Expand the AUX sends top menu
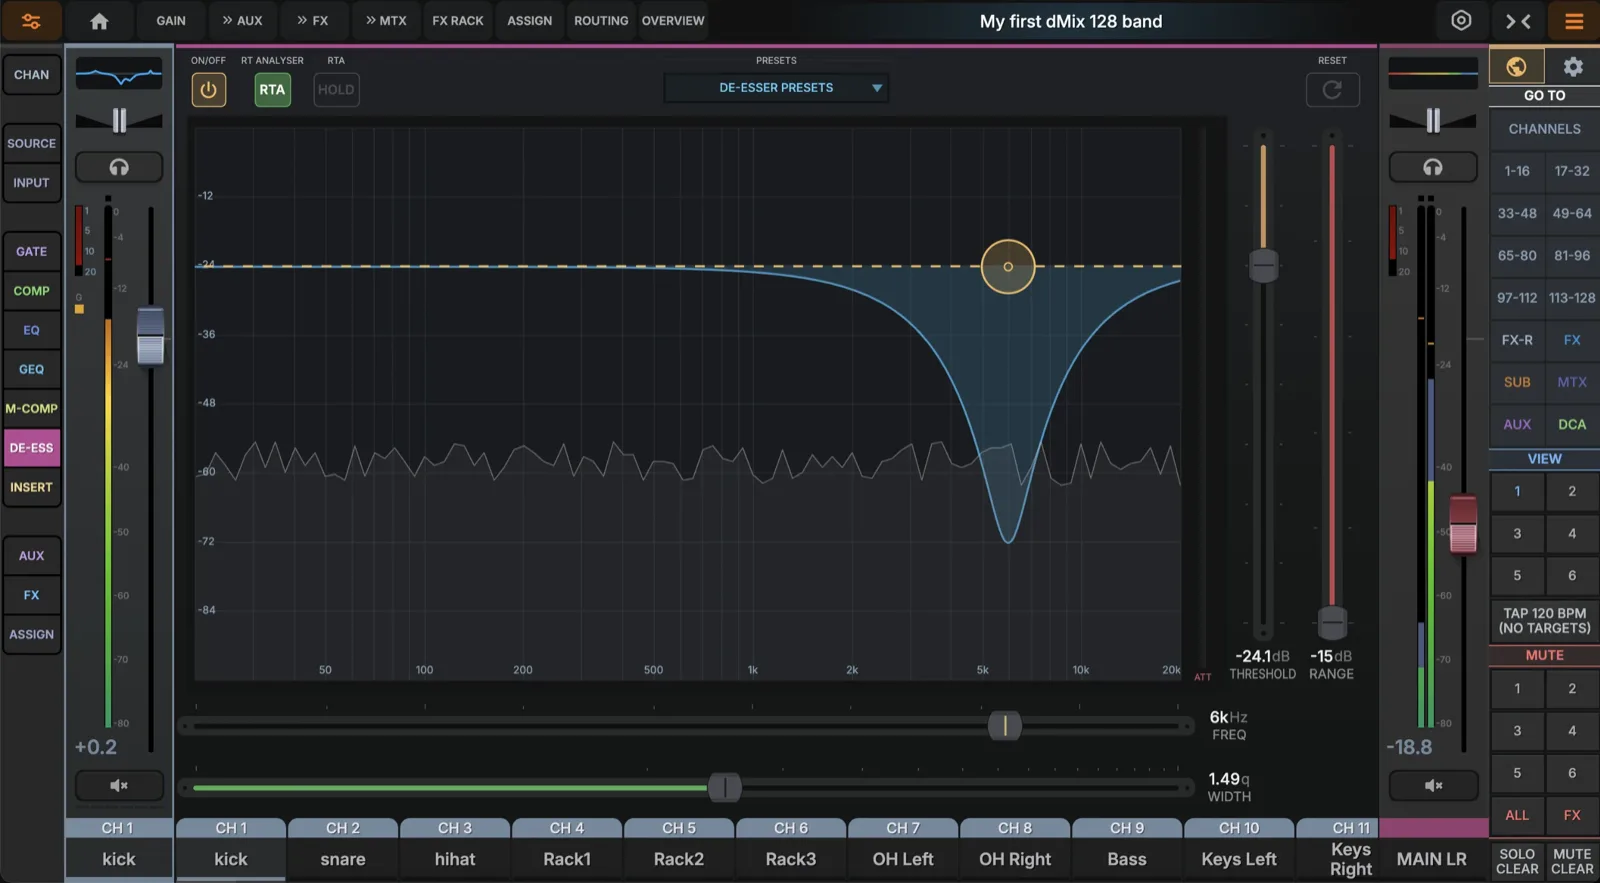This screenshot has width=1600, height=883. click(x=242, y=21)
